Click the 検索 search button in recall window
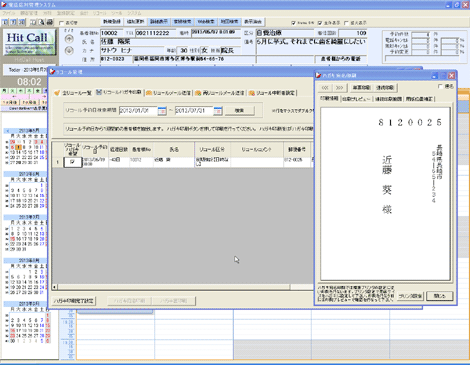 [x=240, y=111]
